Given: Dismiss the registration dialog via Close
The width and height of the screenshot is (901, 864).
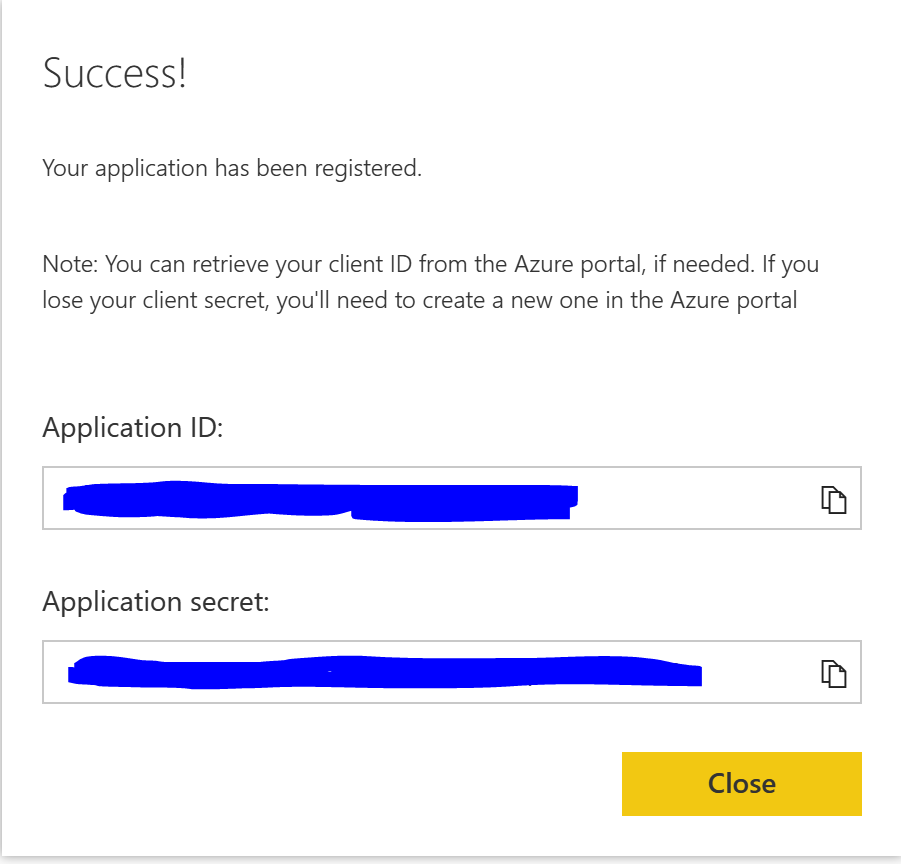Looking at the screenshot, I should 741,784.
